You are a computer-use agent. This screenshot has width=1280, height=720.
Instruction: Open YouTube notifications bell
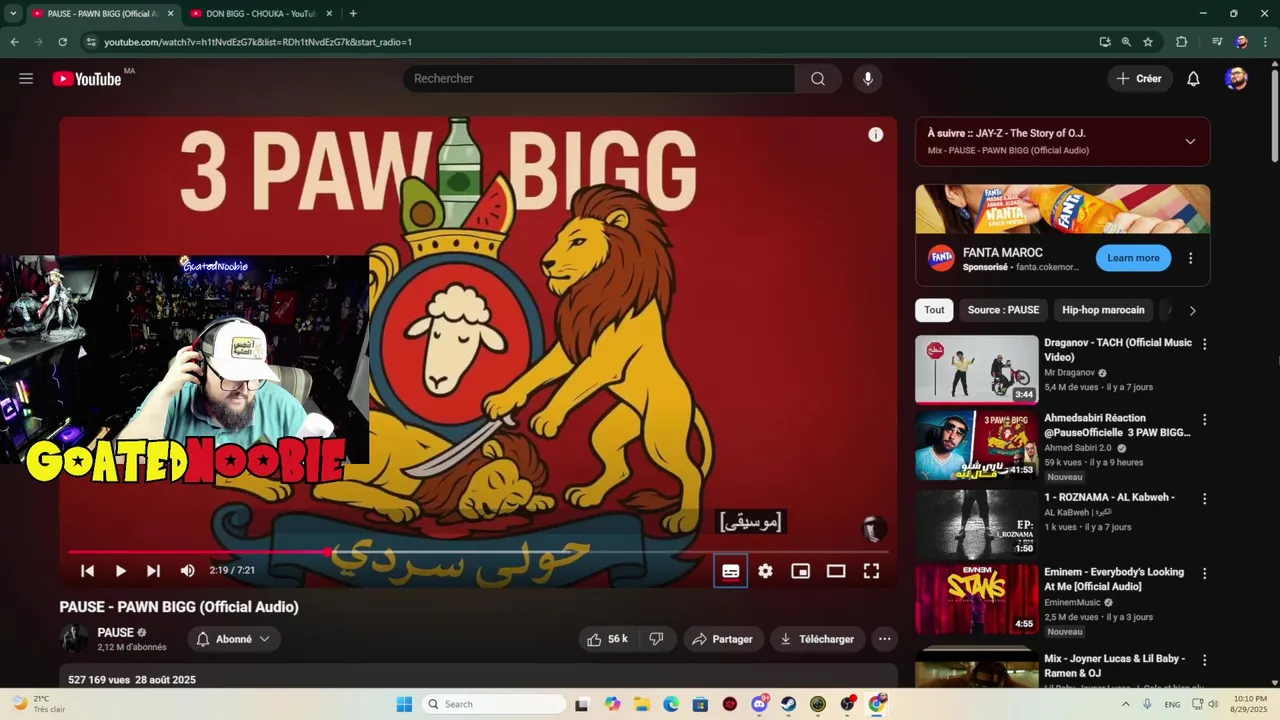pyautogui.click(x=1193, y=79)
